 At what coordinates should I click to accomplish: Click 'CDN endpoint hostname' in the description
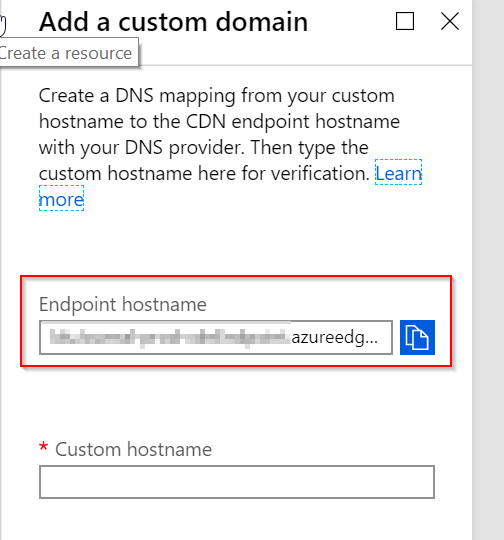tap(293, 122)
